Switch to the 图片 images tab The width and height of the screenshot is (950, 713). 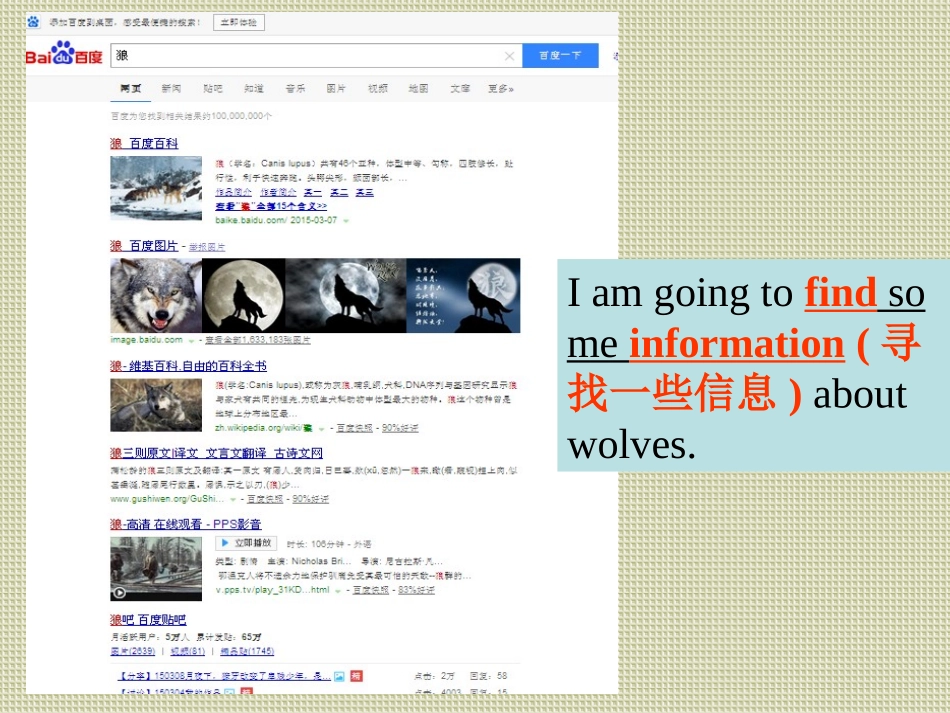[336, 89]
